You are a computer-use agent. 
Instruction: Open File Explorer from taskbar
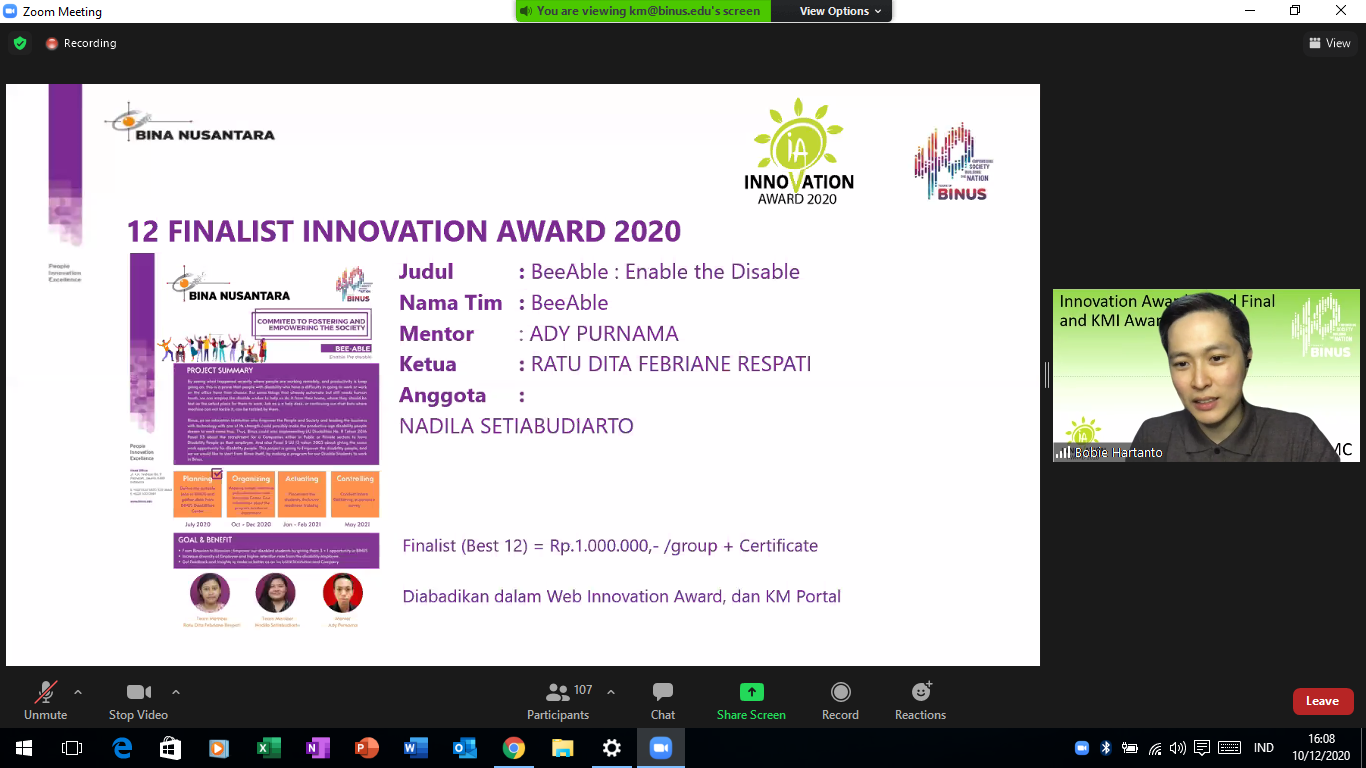coord(562,748)
